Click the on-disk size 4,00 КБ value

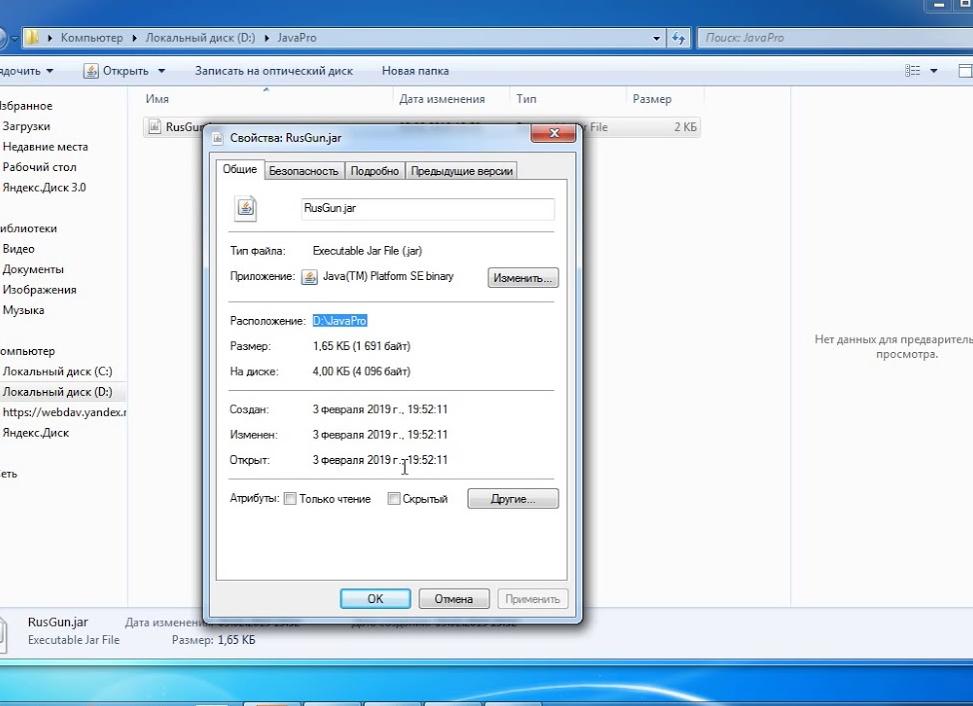pyautogui.click(x=361, y=372)
